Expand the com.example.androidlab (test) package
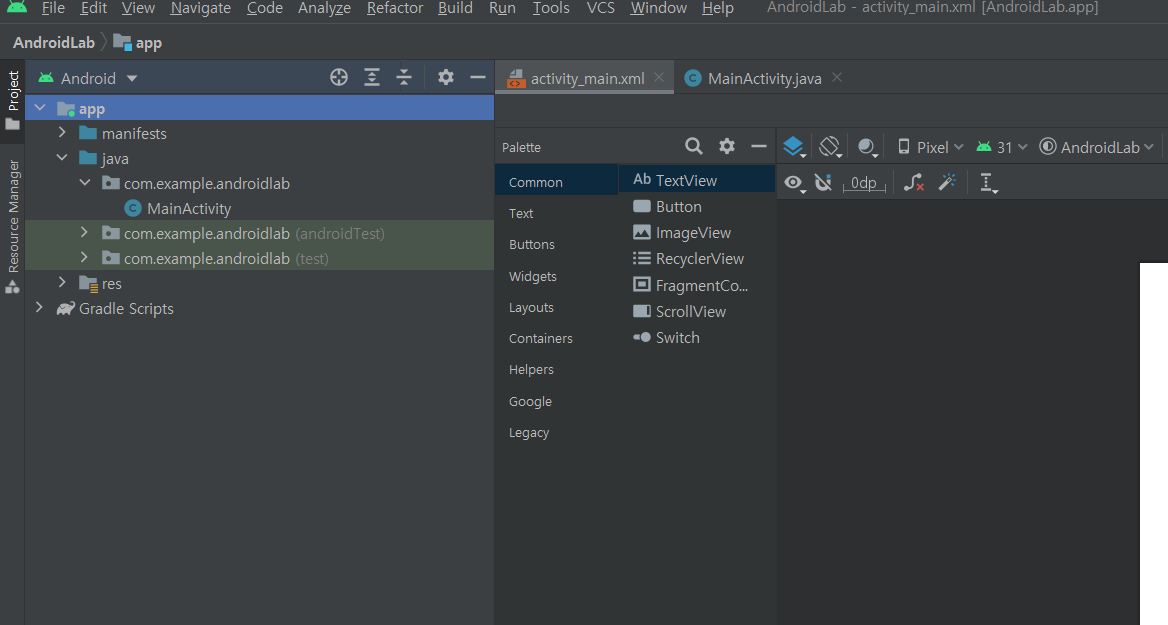This screenshot has width=1168, height=625. [x=84, y=258]
